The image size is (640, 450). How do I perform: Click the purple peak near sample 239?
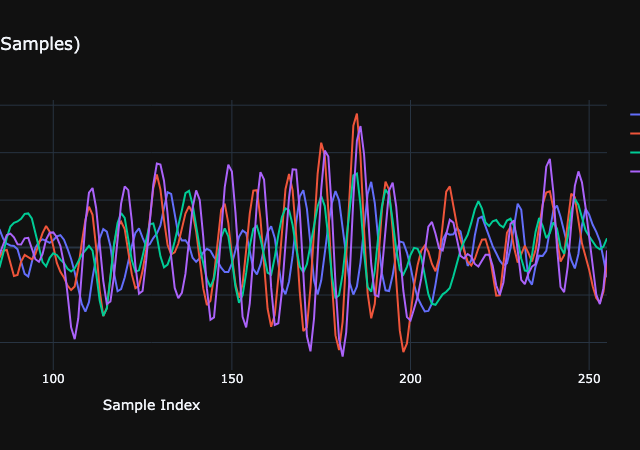[549, 160]
